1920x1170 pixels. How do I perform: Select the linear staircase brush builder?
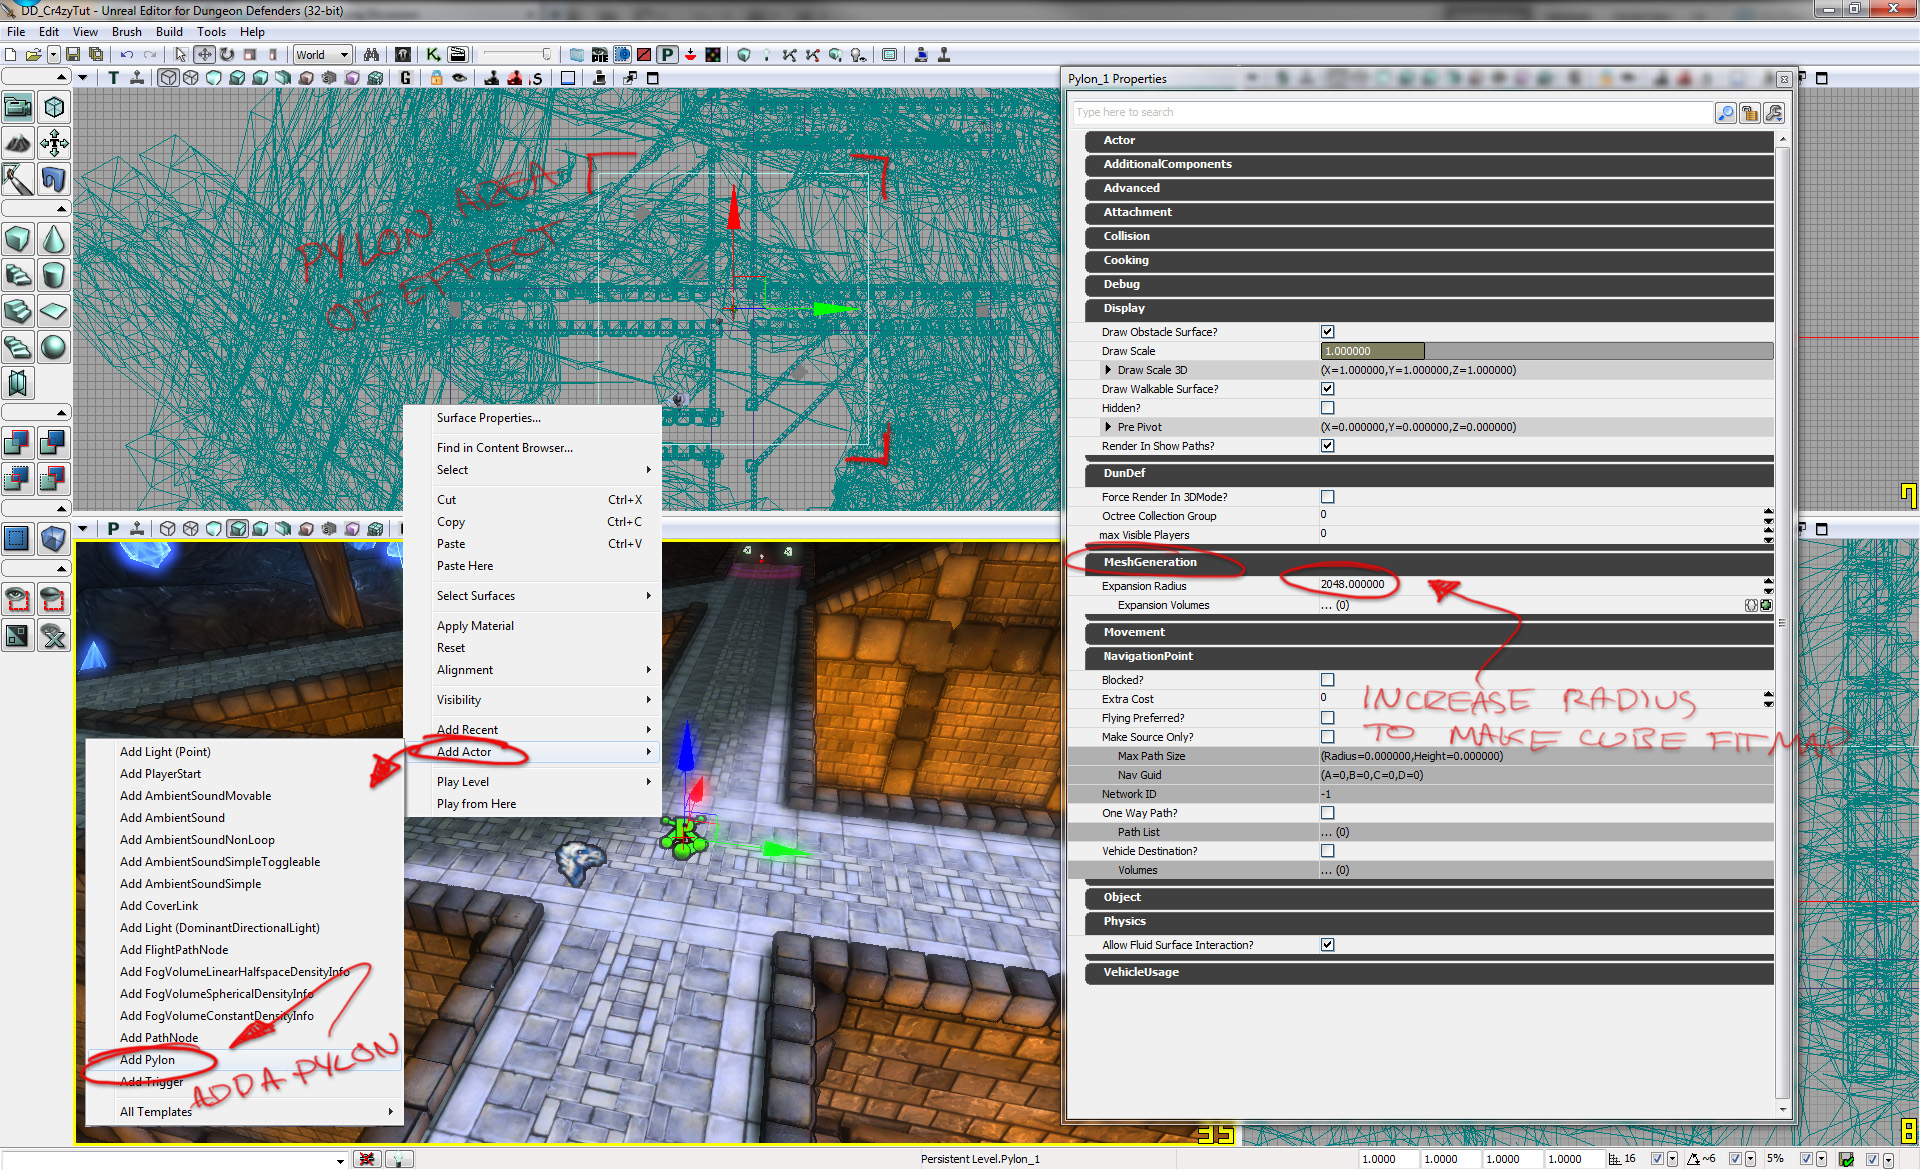[18, 311]
